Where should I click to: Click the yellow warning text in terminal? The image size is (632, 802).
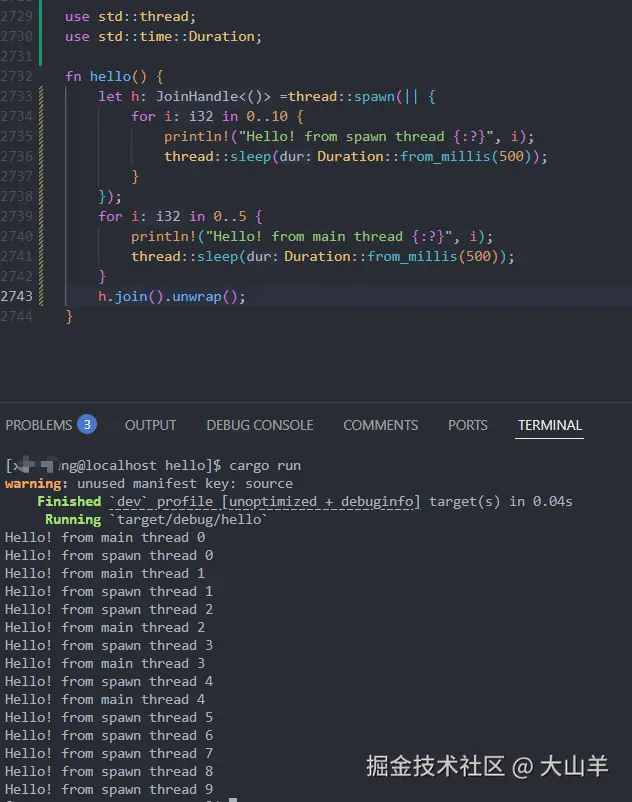pos(32,484)
